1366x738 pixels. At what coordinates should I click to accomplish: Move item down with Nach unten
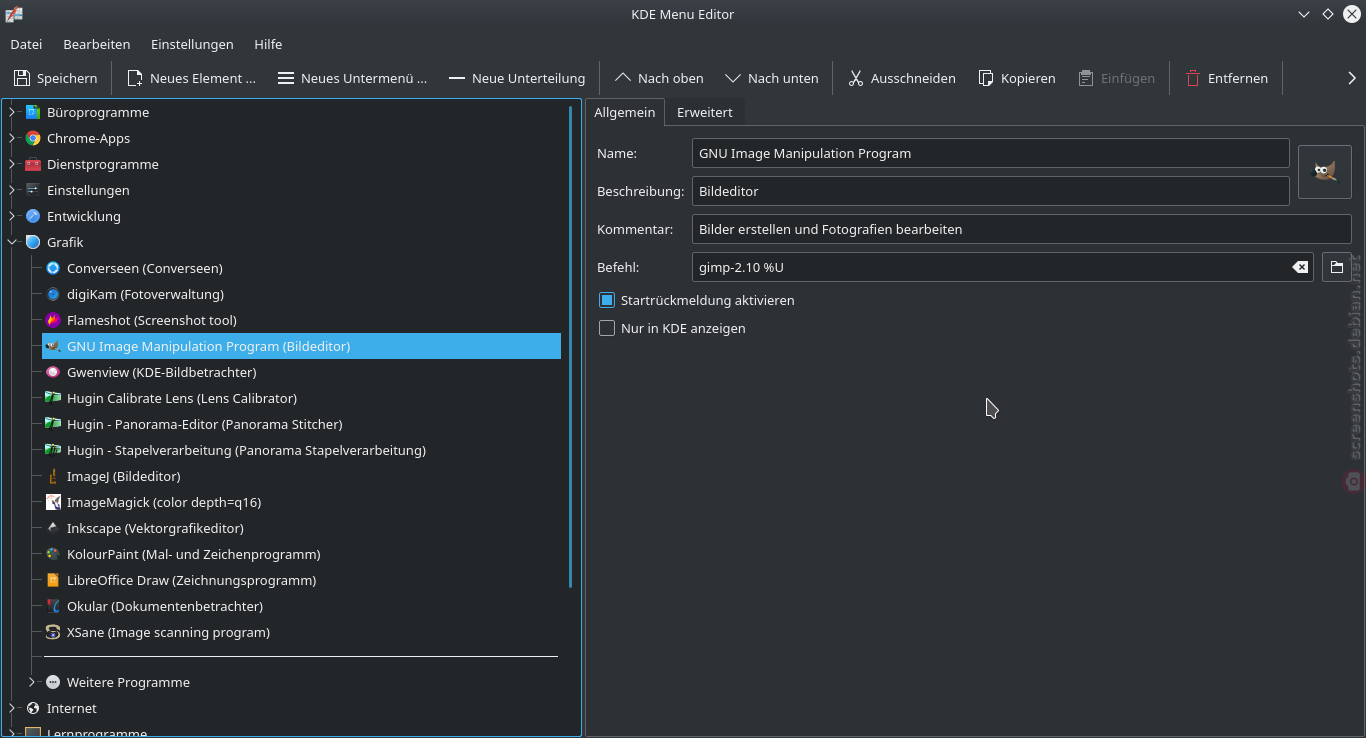pos(772,78)
